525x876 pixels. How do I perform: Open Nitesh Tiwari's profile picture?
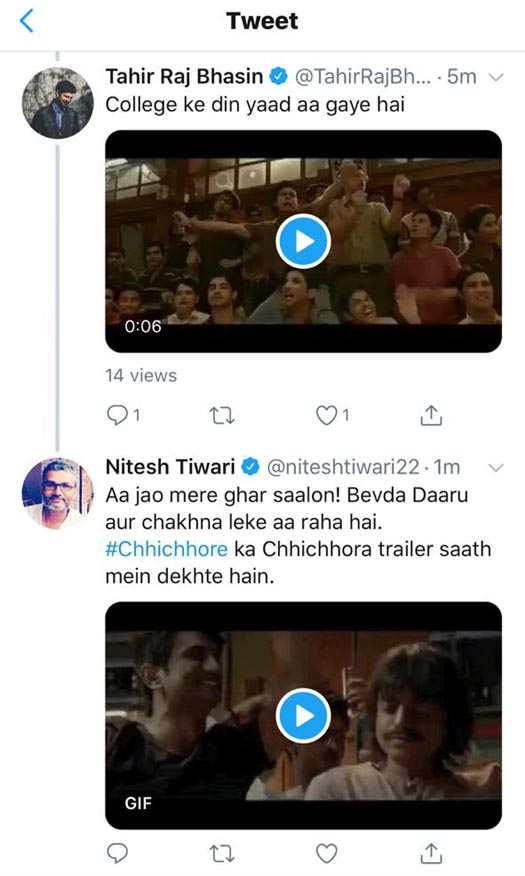(x=58, y=493)
